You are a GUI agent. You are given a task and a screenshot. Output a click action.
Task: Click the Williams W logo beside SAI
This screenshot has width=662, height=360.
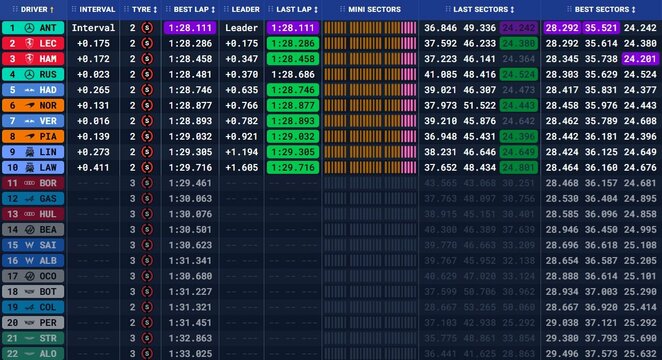(29, 245)
